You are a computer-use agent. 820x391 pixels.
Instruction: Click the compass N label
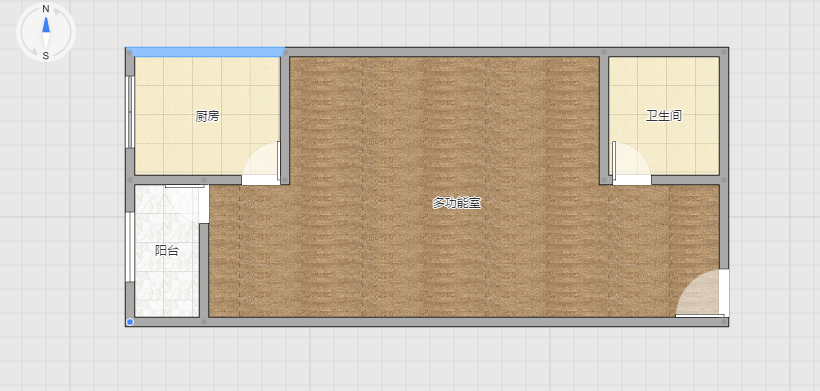46,9
